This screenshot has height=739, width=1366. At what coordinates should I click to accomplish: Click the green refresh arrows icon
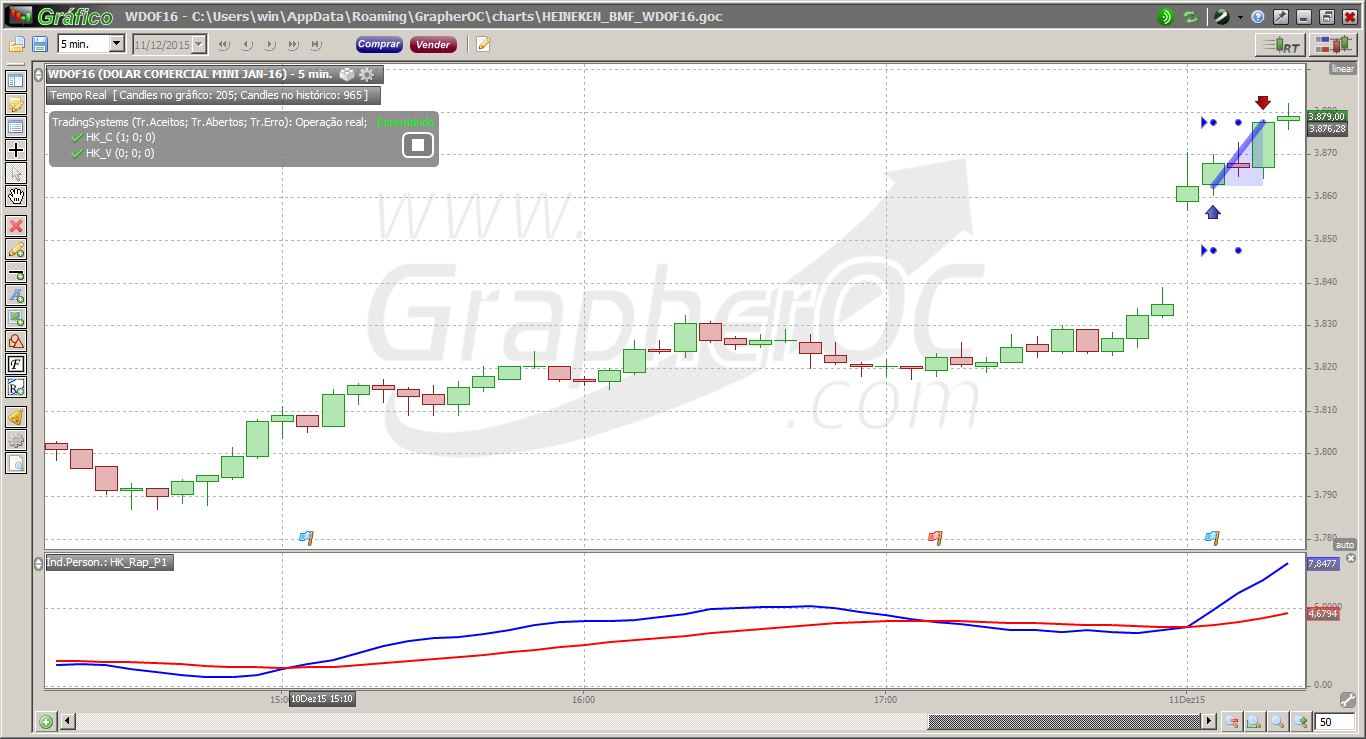click(1190, 17)
